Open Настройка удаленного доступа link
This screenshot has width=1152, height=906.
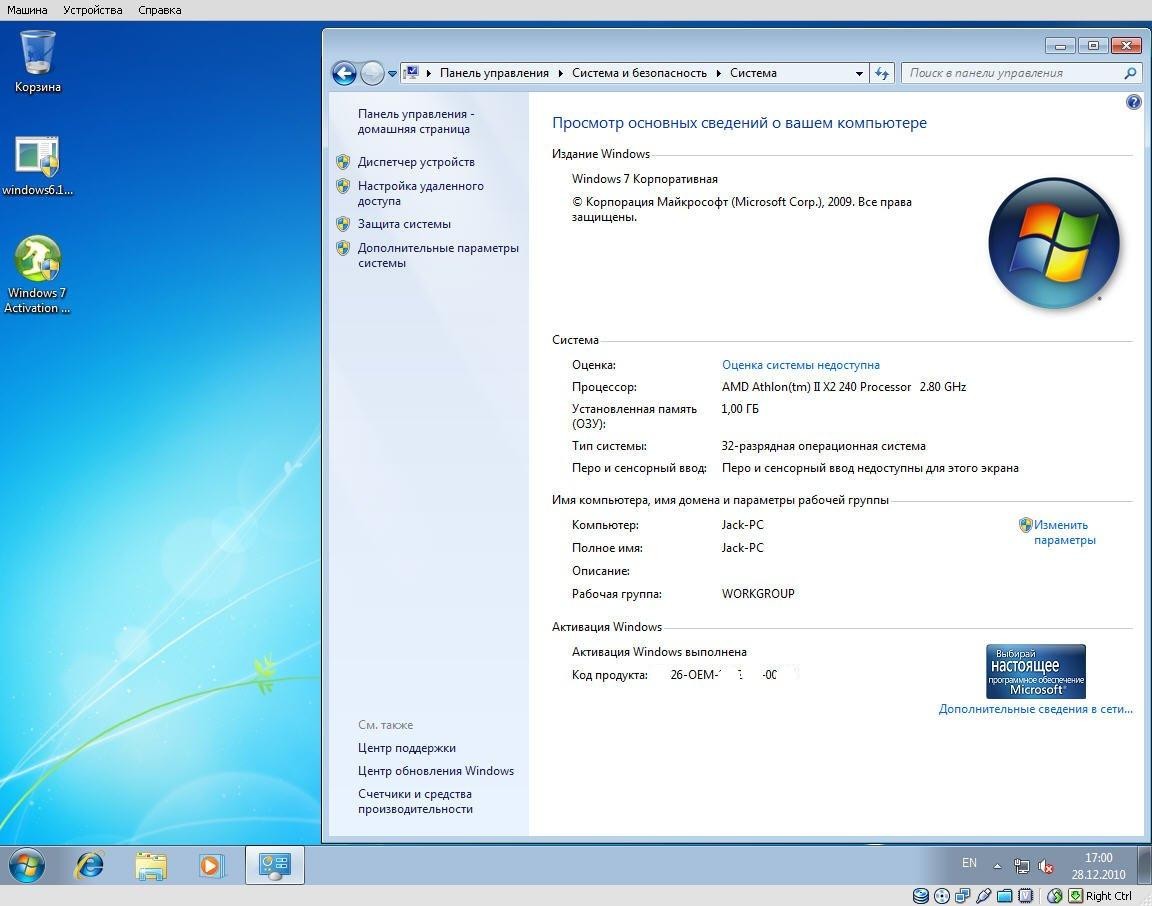420,193
